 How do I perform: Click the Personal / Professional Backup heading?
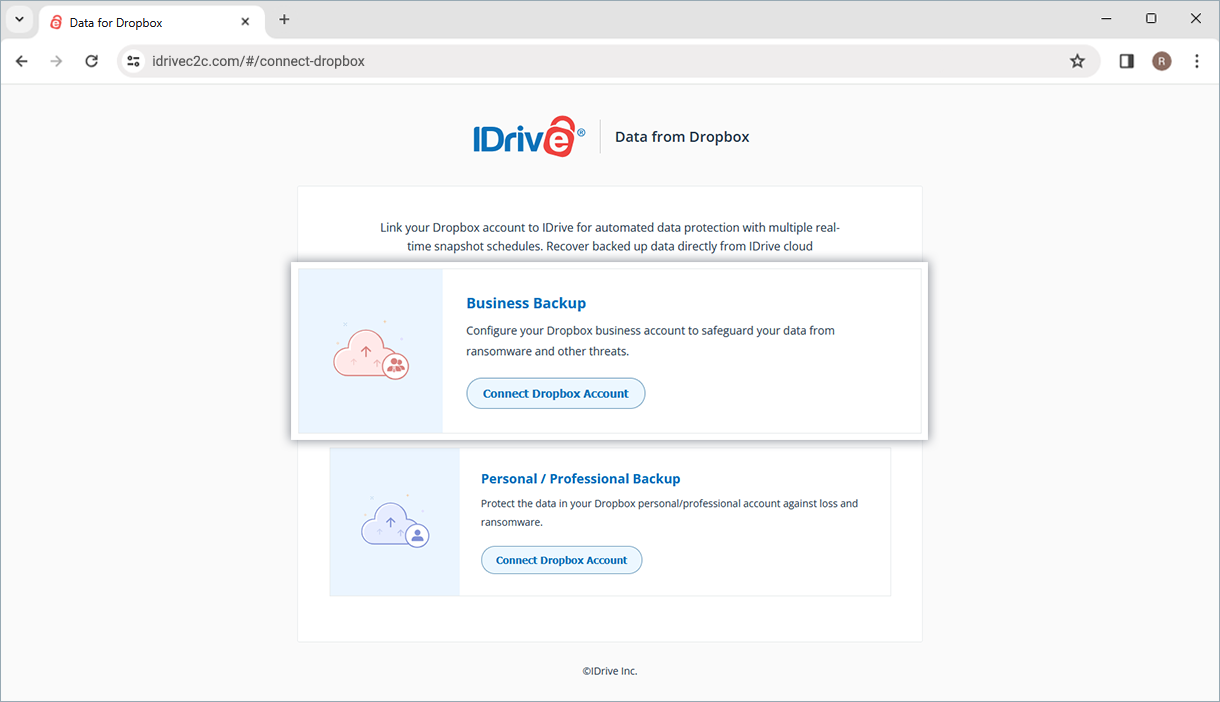pyautogui.click(x=581, y=479)
